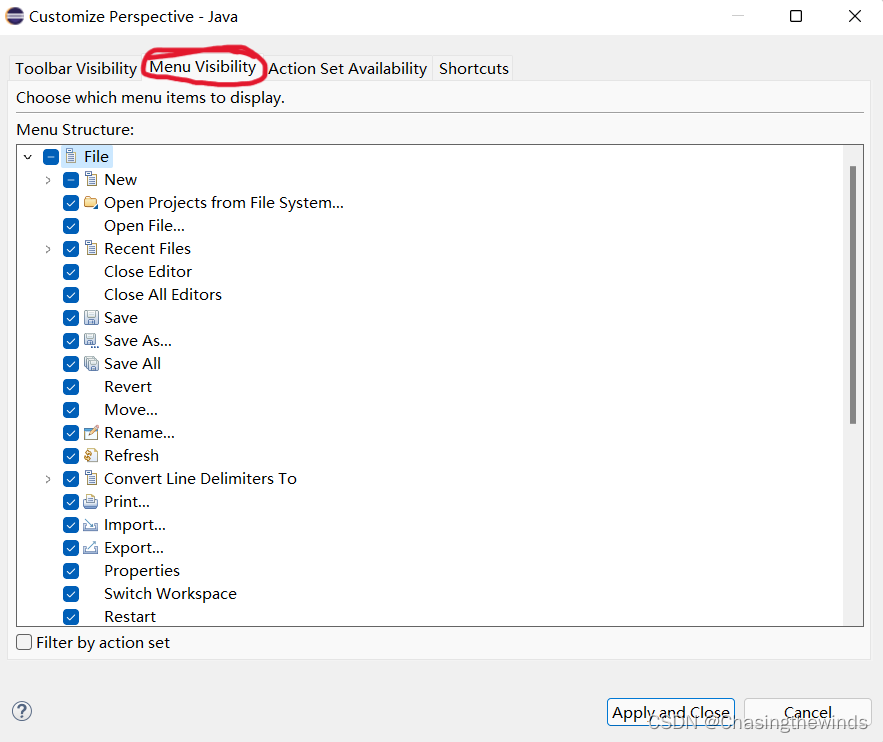Click the Recent Files submenu icon
Viewport: 883px width, 742px height.
coord(91,248)
